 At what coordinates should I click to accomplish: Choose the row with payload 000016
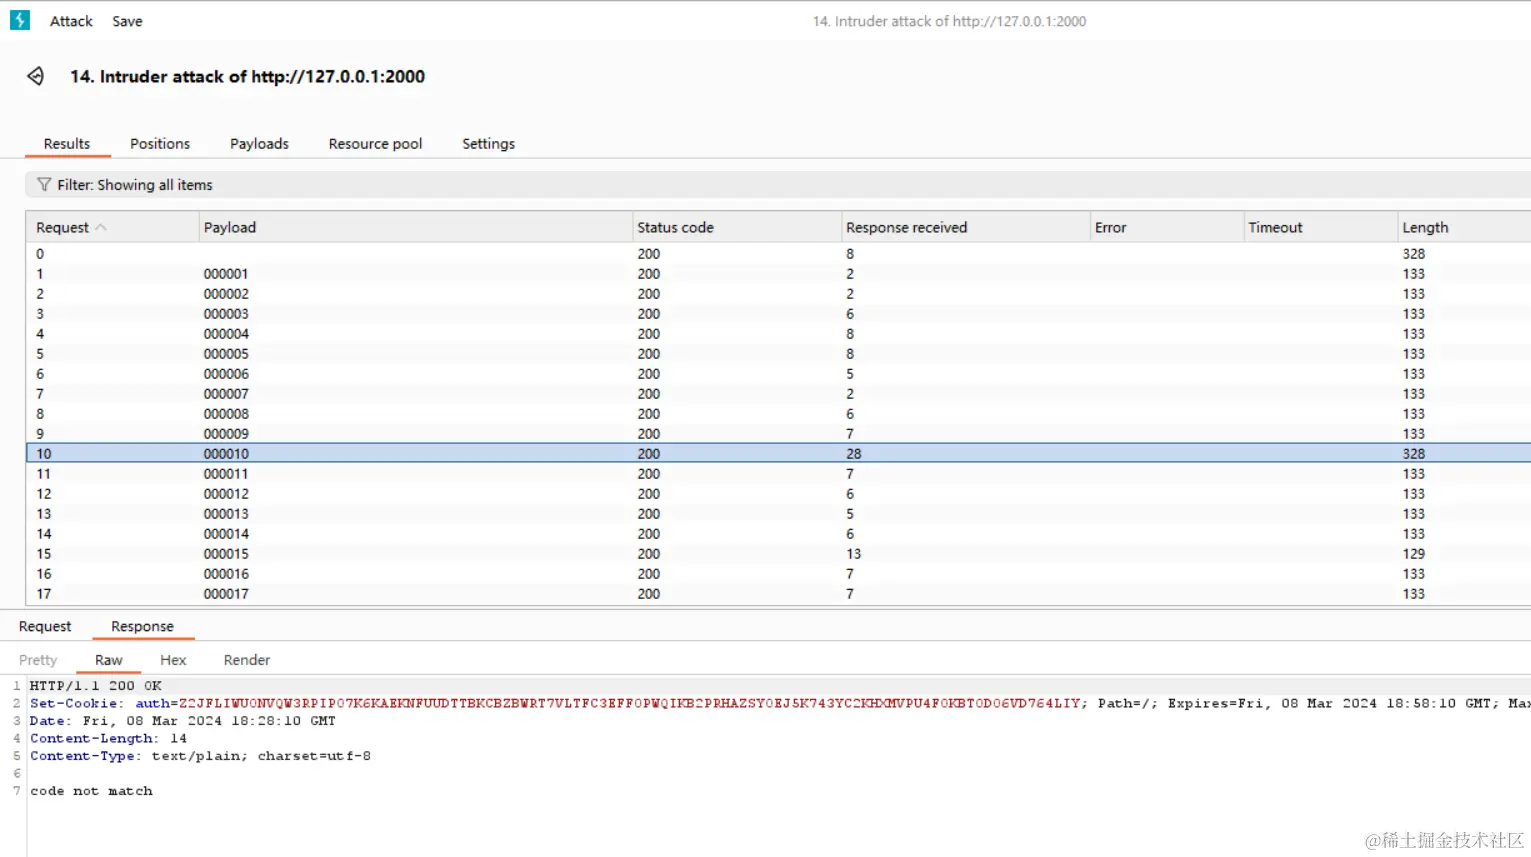(778, 574)
